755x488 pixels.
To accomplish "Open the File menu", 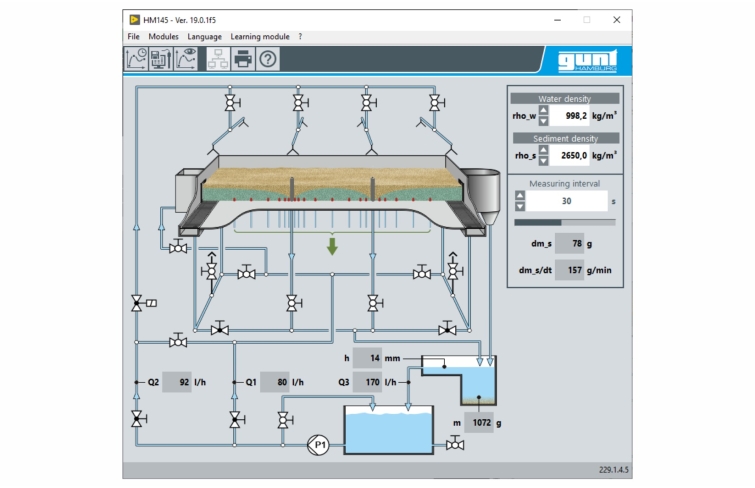I will coord(133,37).
